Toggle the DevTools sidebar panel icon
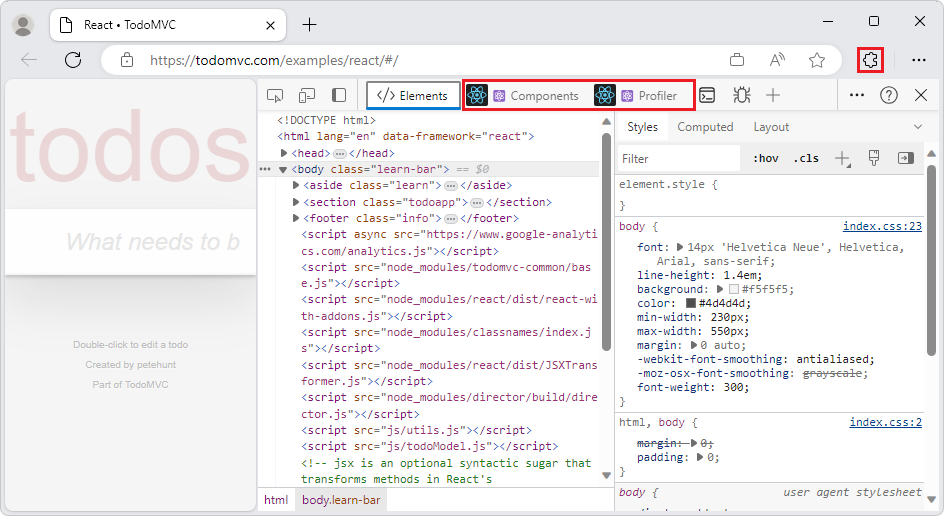This screenshot has width=944, height=516. click(x=339, y=95)
